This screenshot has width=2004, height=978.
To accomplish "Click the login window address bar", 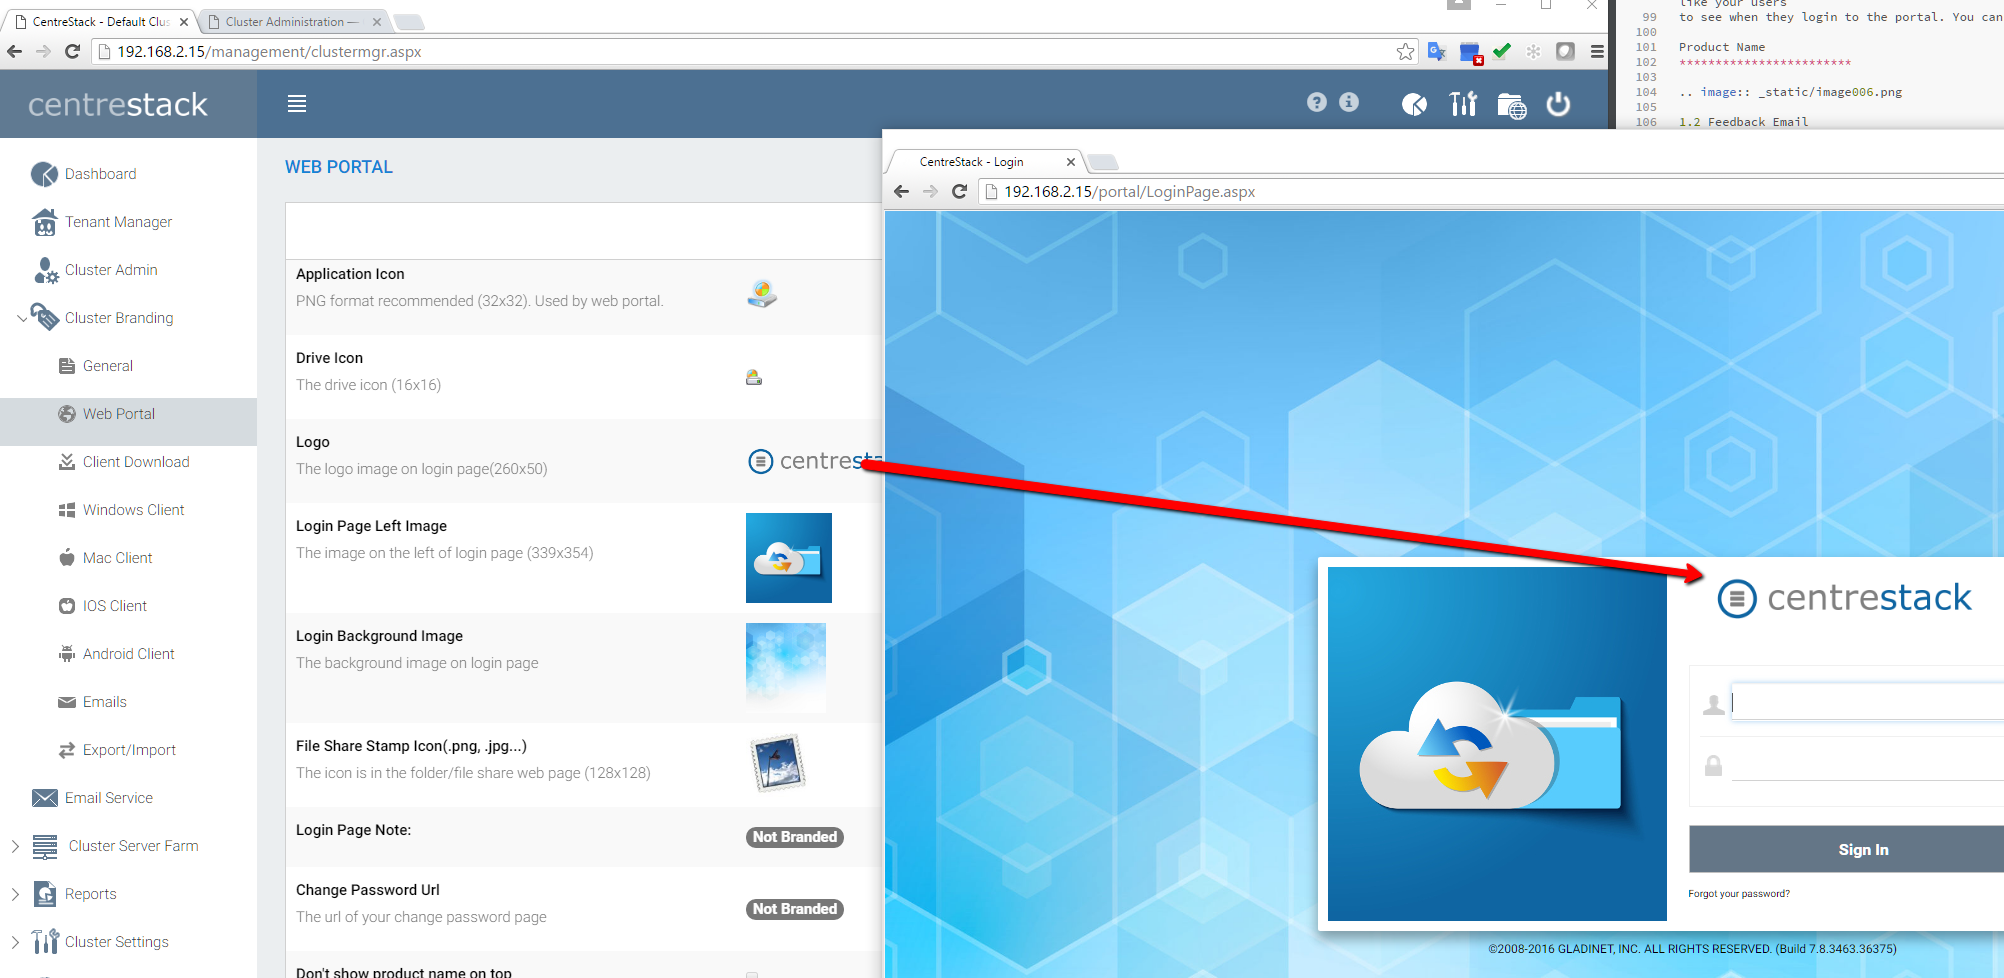I will point(1490,192).
